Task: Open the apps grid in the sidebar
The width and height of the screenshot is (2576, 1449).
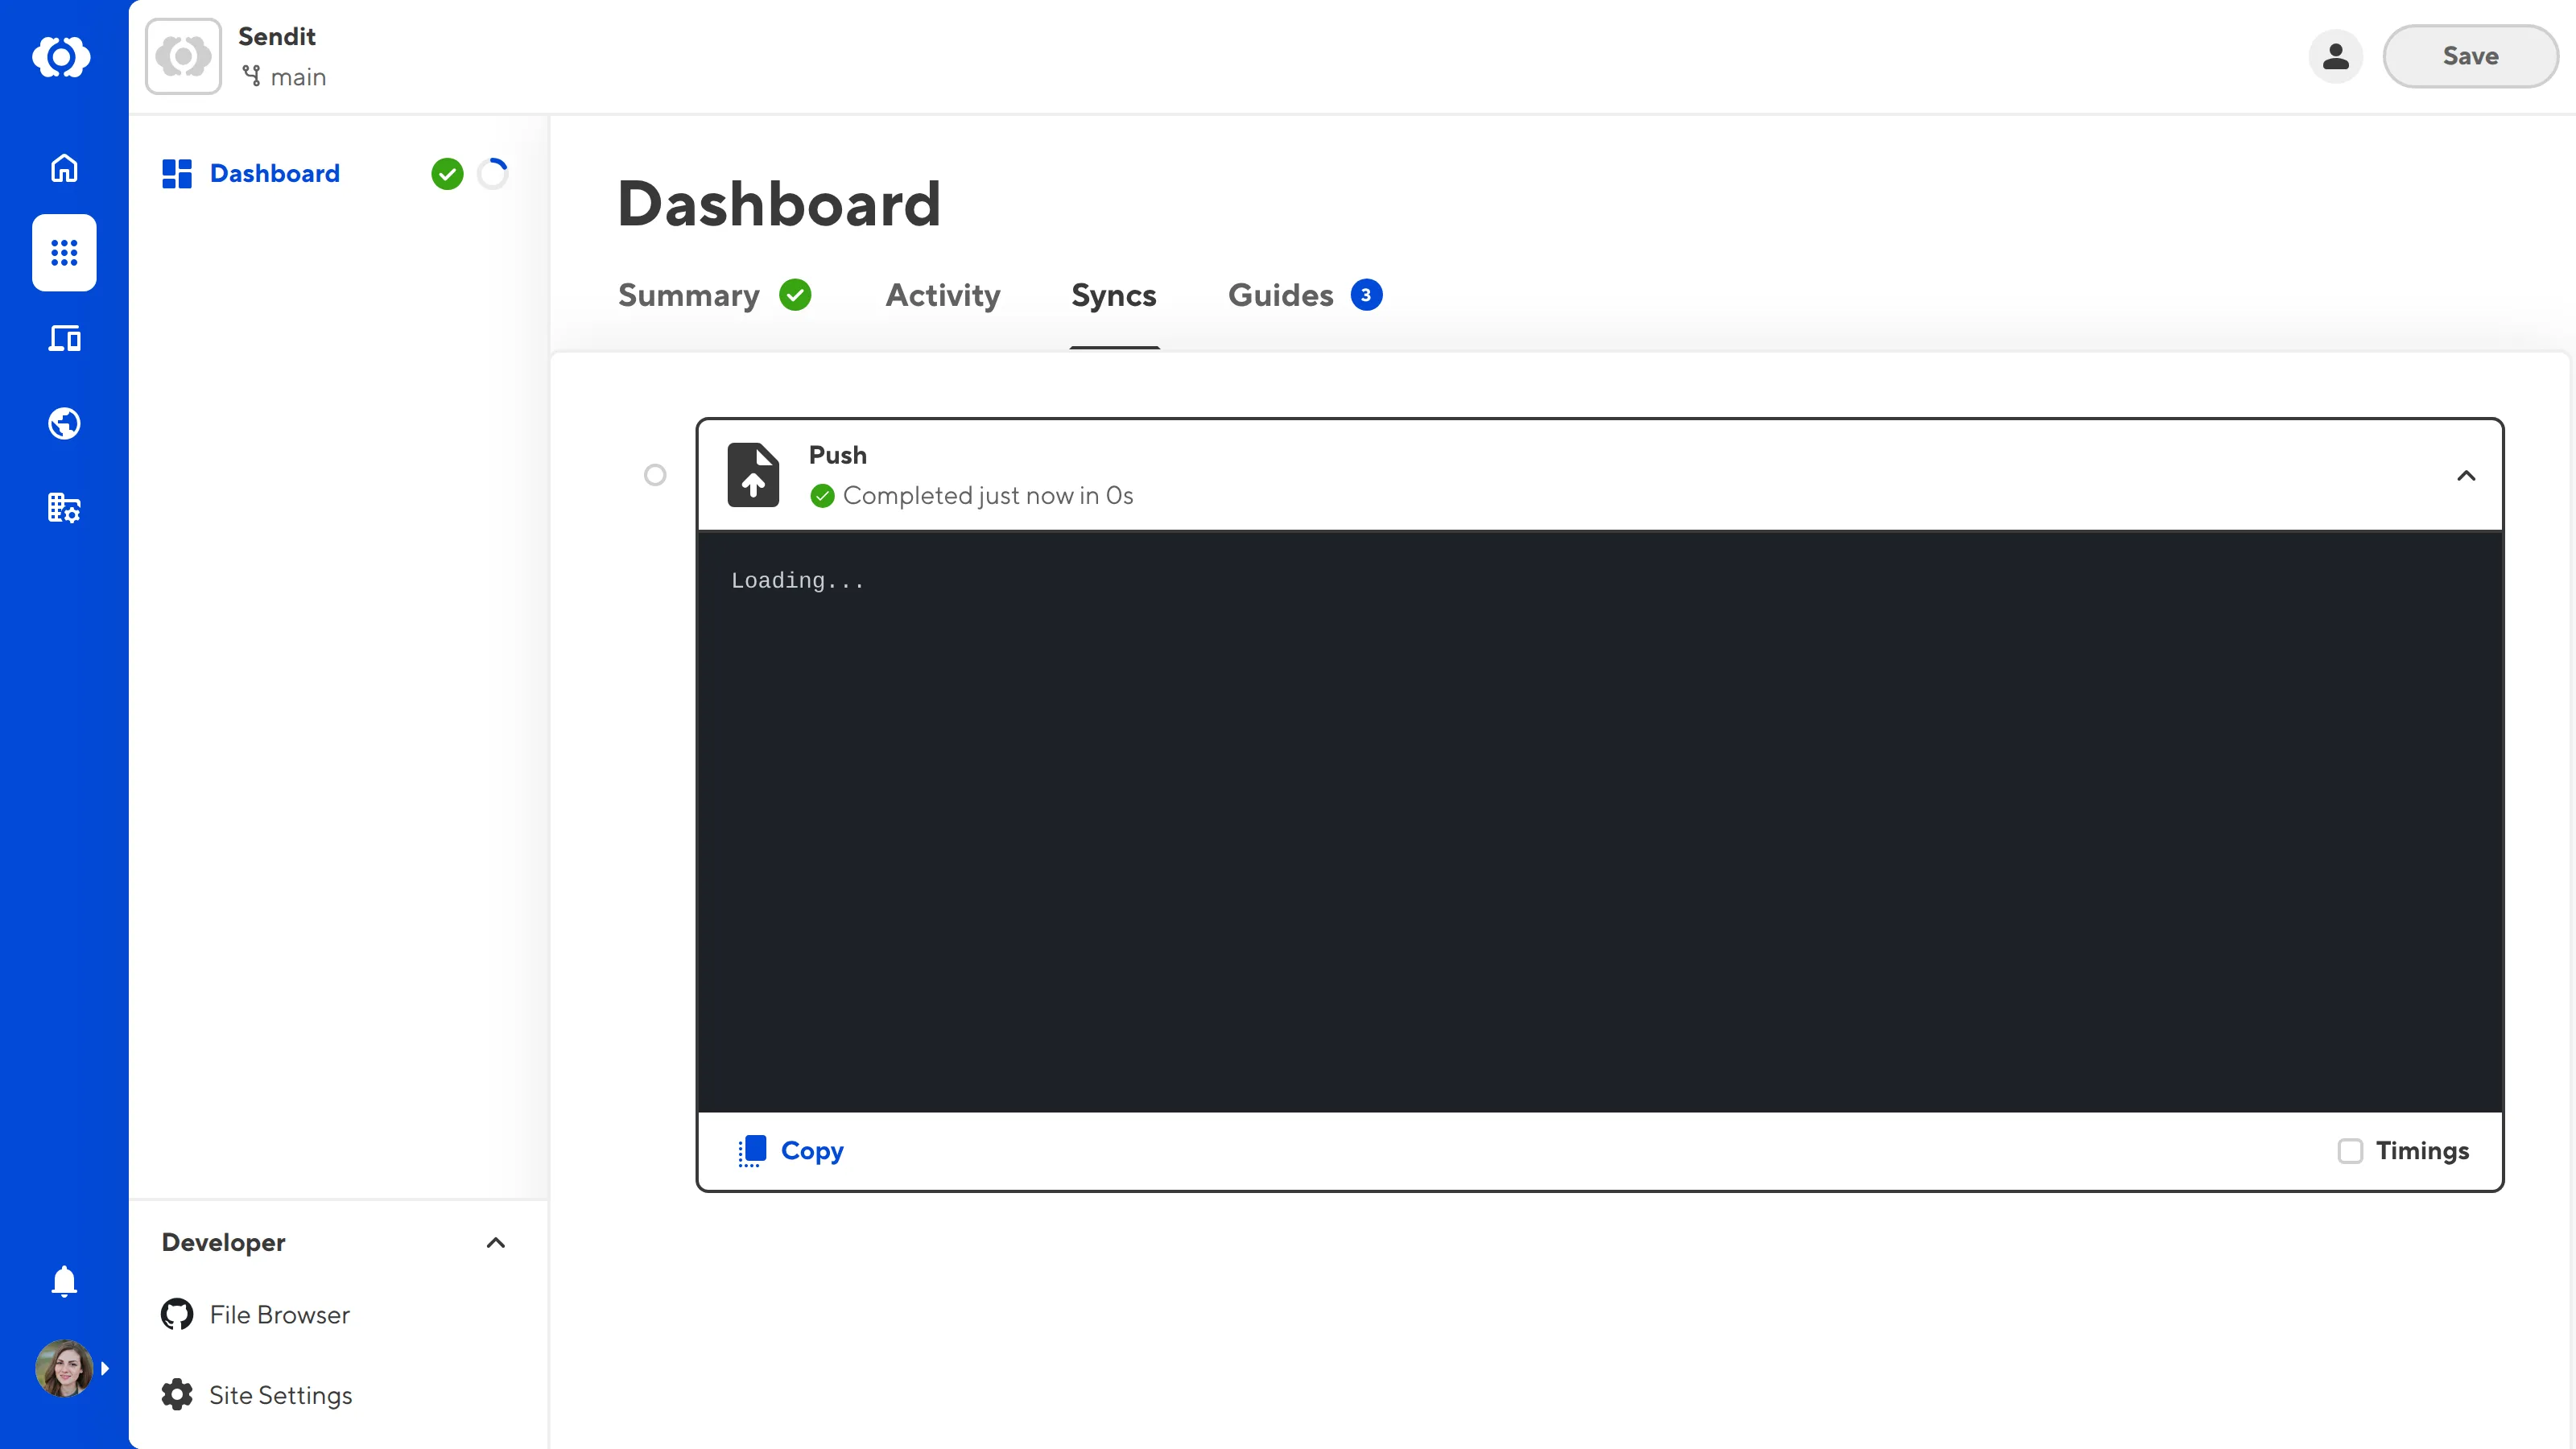Action: (63, 253)
